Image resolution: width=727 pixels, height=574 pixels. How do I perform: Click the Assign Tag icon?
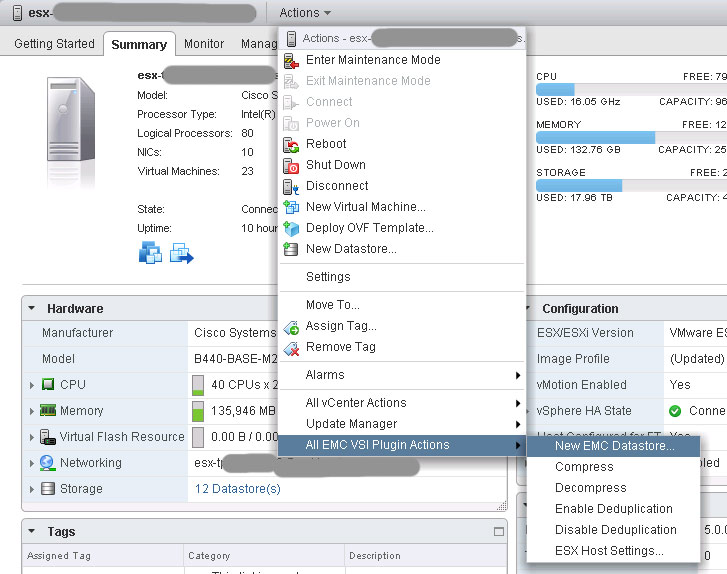[292, 327]
